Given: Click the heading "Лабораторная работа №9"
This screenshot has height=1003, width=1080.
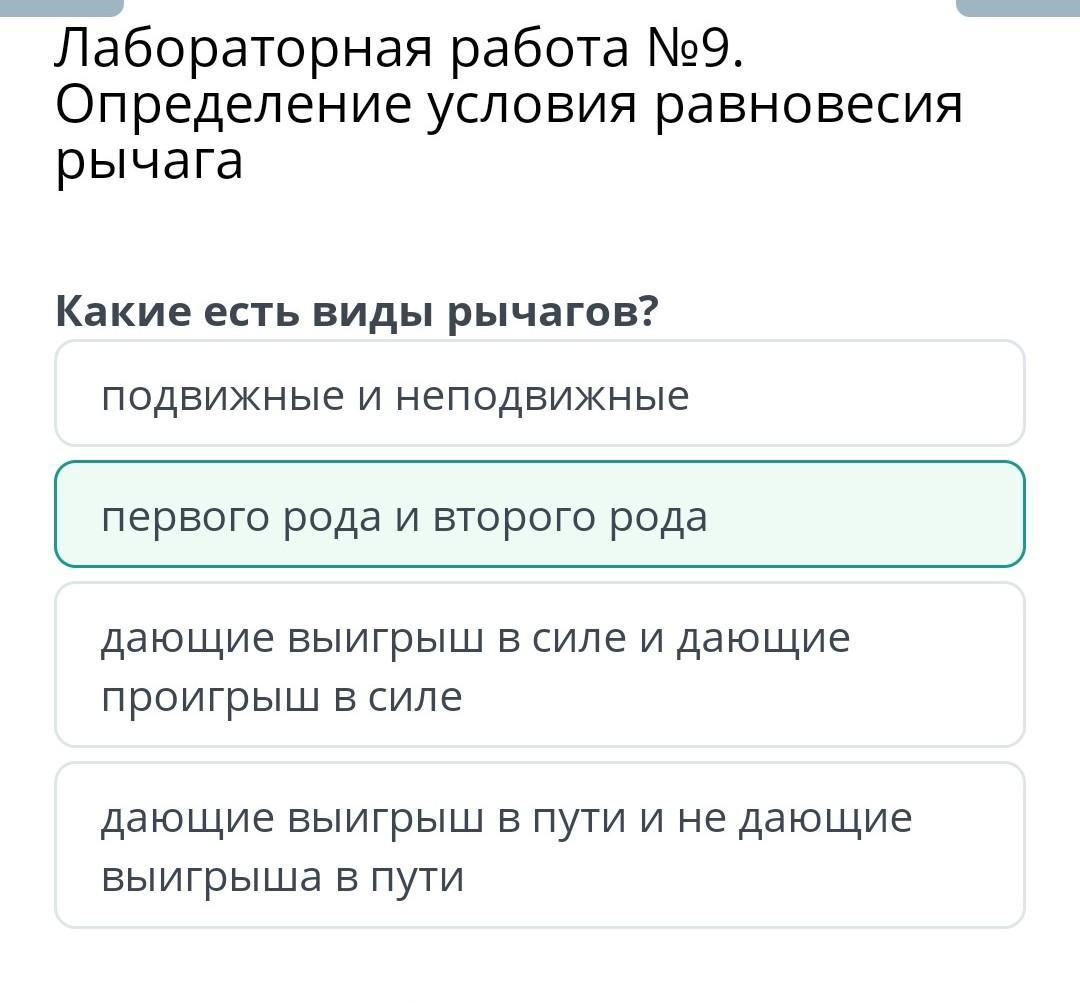Looking at the screenshot, I should tap(400, 50).
